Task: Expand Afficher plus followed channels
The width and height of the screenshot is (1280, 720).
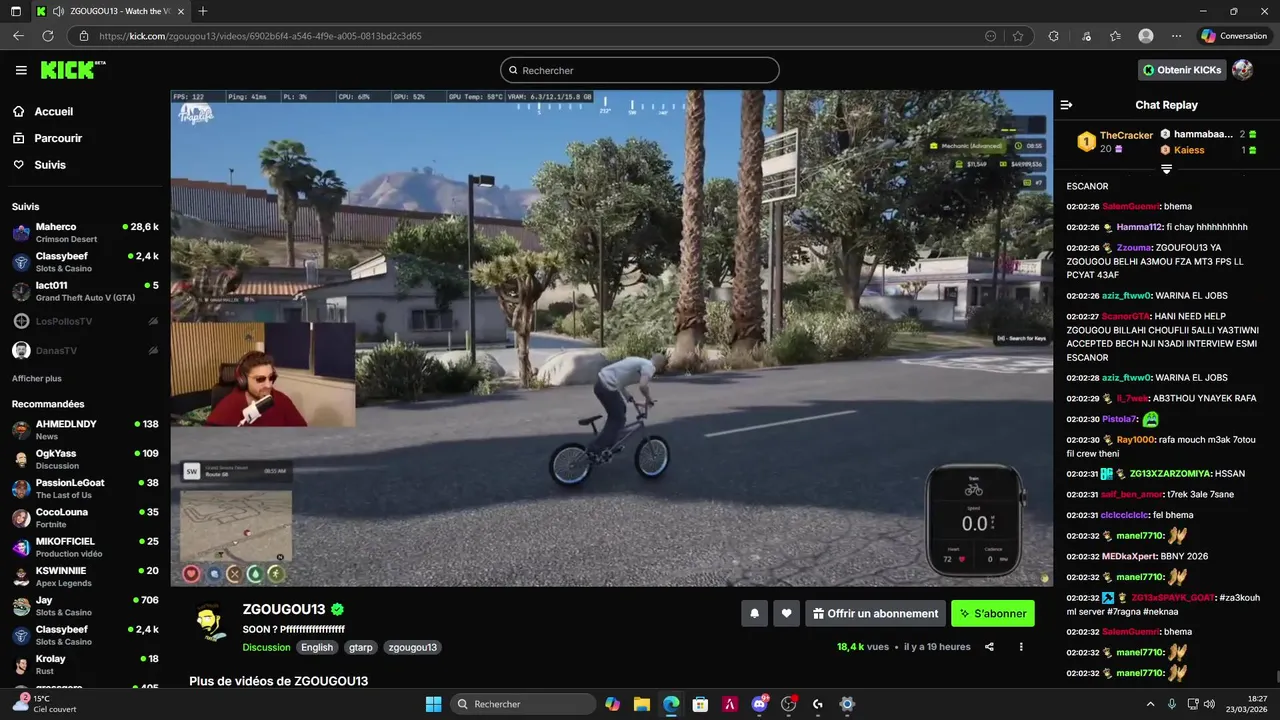Action: point(37,379)
